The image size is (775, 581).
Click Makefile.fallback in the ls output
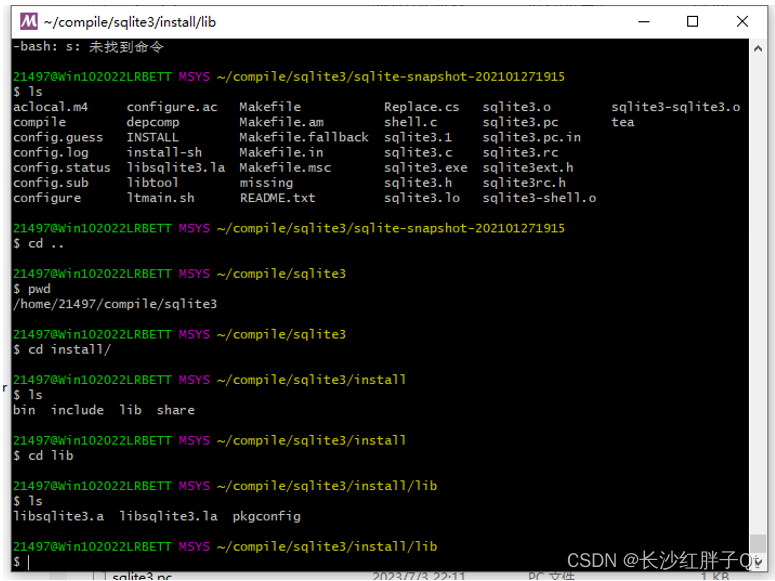[x=304, y=137]
